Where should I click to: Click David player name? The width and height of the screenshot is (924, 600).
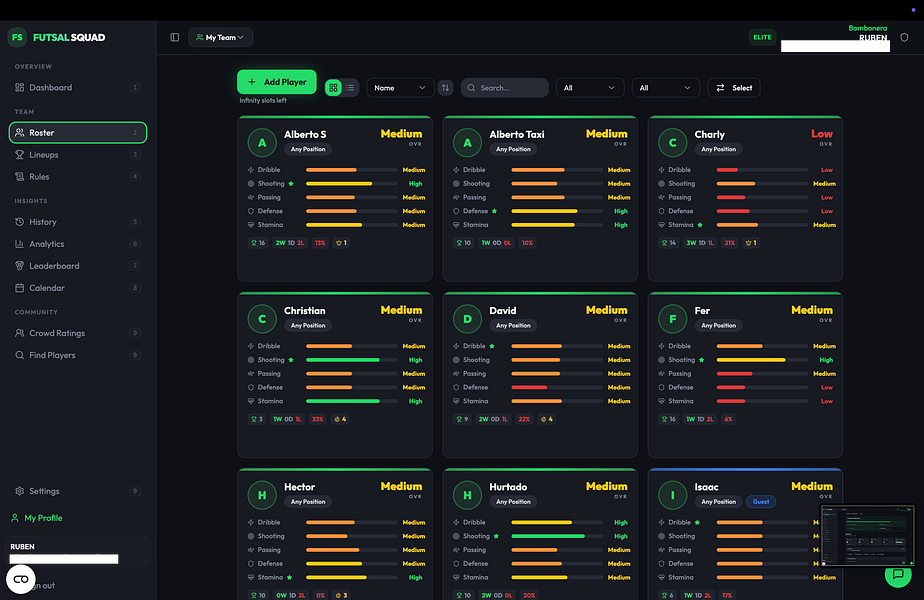(x=503, y=311)
